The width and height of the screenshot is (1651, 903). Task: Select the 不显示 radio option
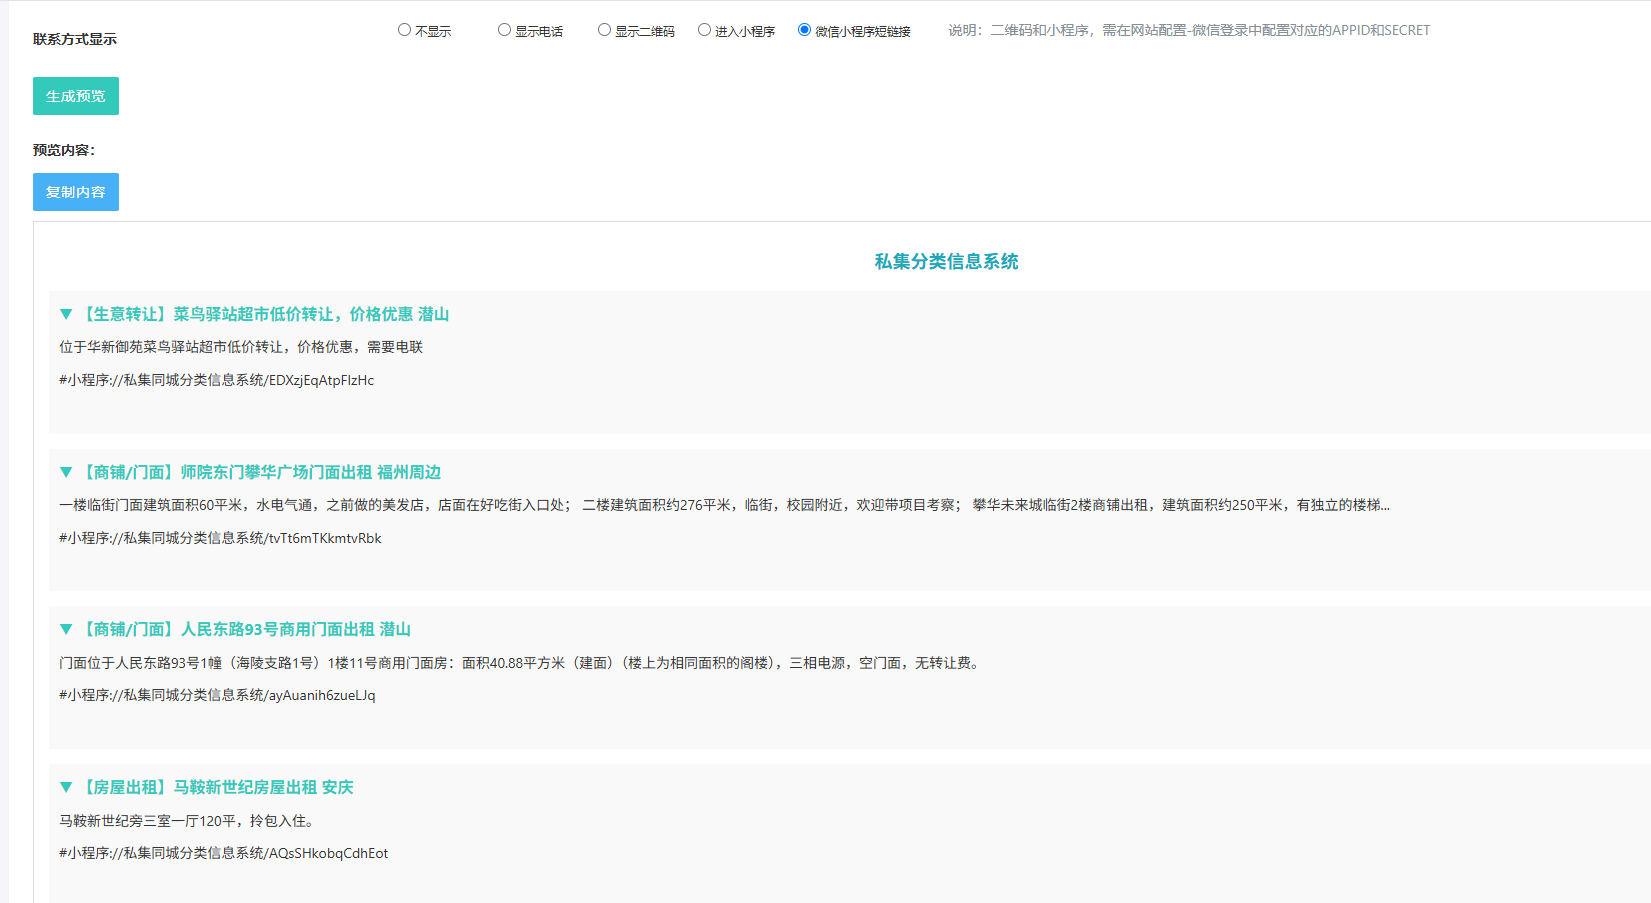pyautogui.click(x=404, y=30)
